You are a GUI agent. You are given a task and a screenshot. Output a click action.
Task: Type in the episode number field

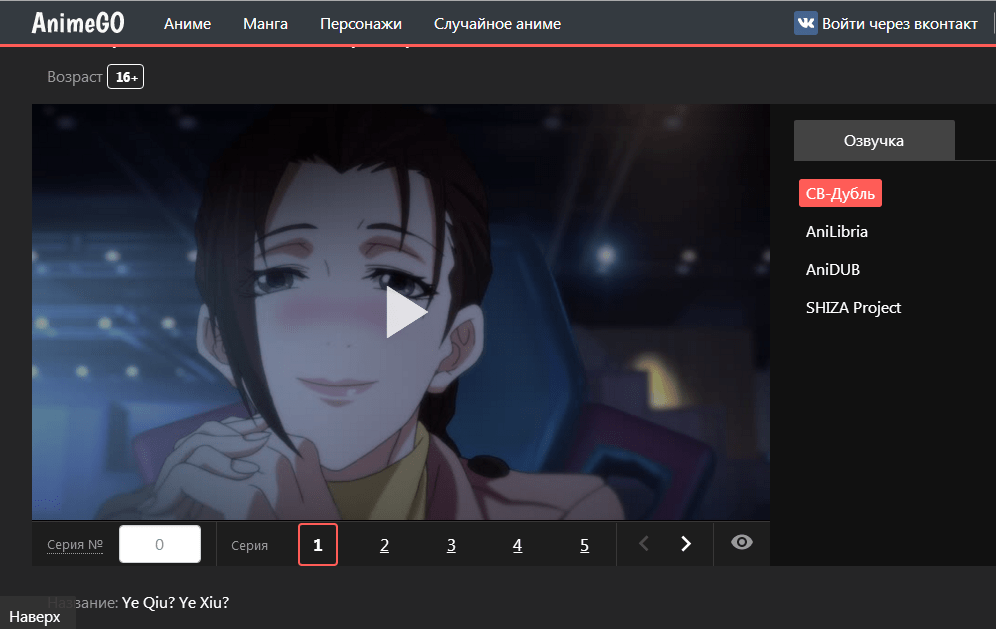[160, 545]
